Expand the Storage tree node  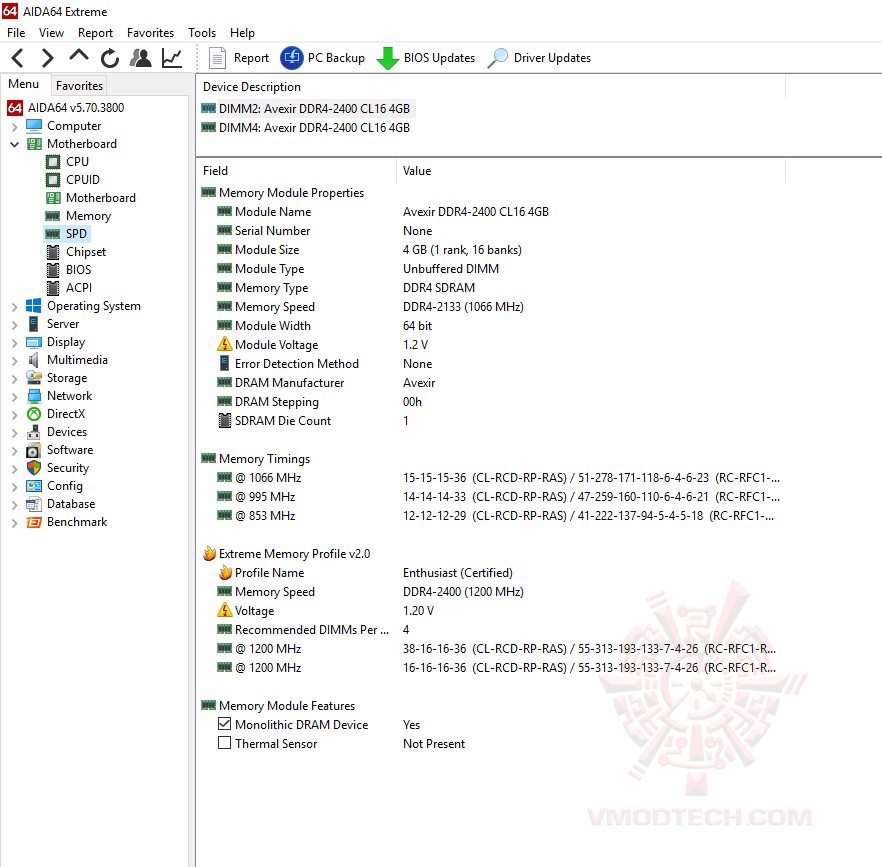[x=15, y=379]
